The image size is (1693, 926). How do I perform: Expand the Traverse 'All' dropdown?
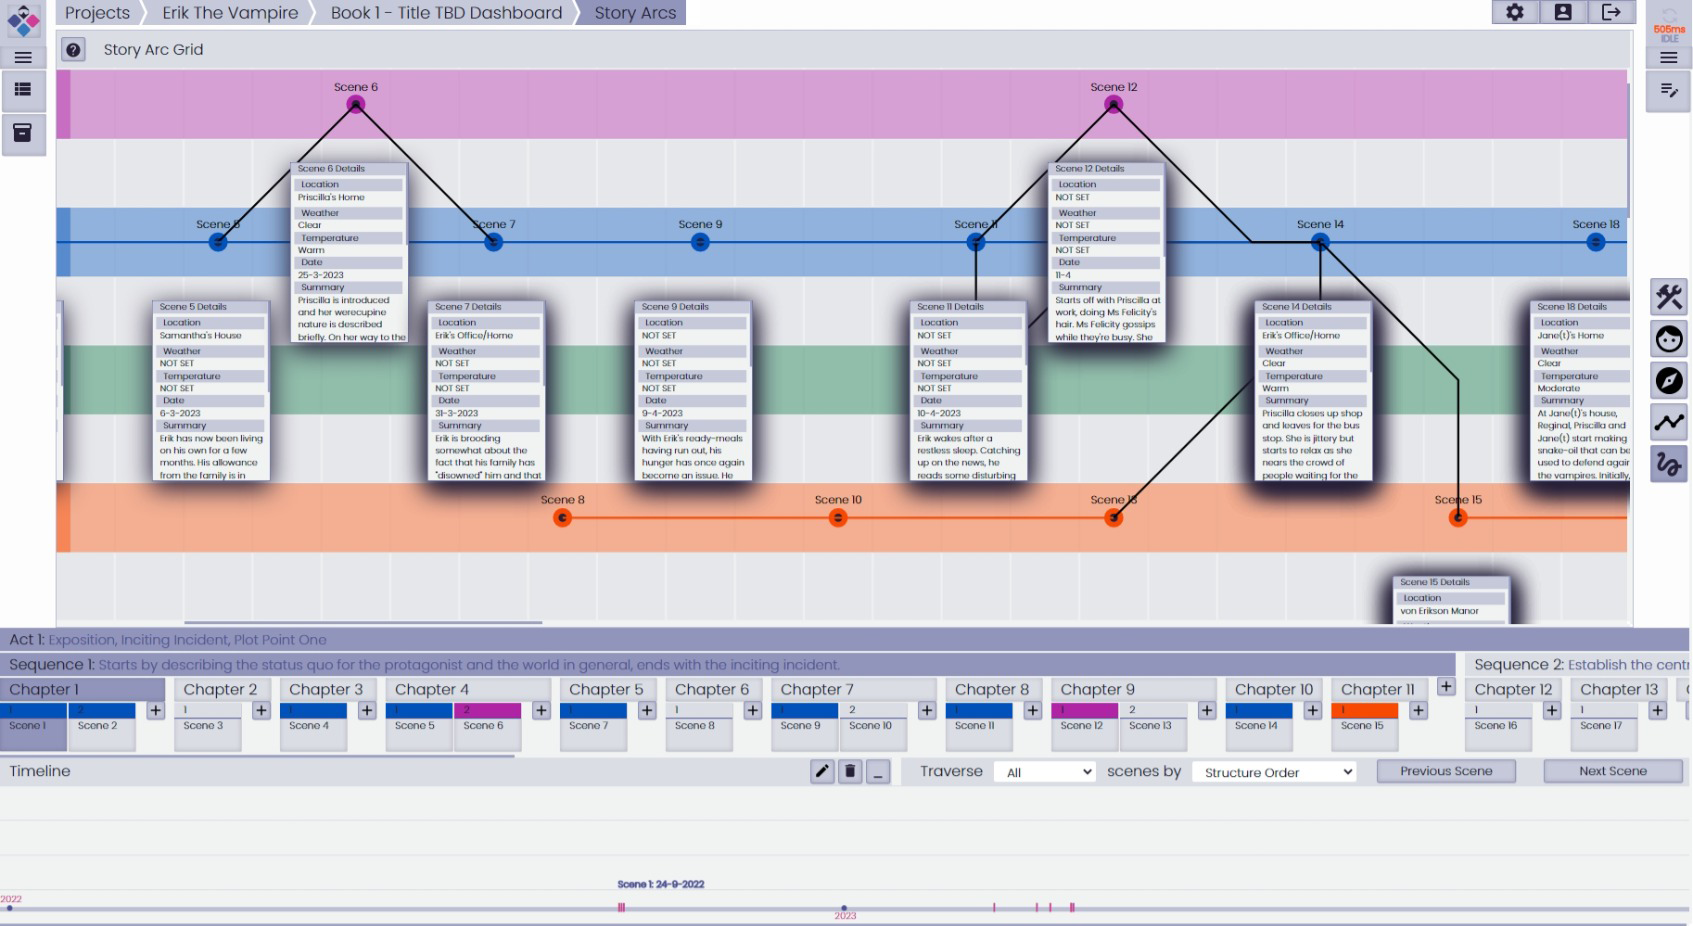[1045, 772]
